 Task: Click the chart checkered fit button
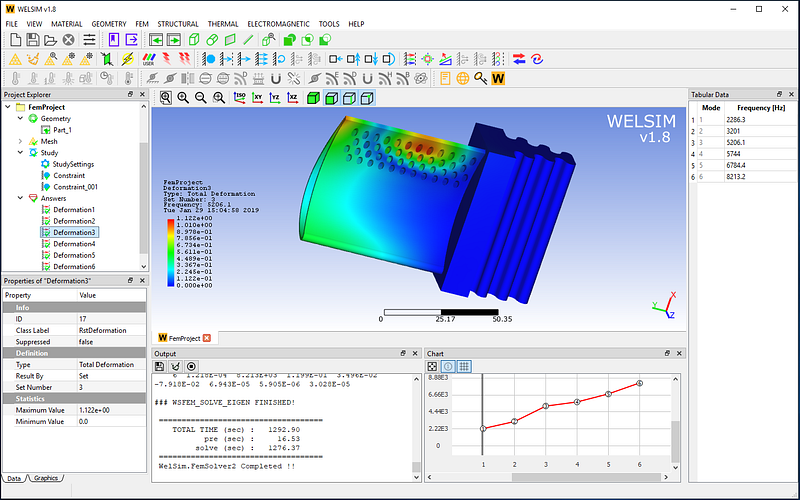click(432, 366)
